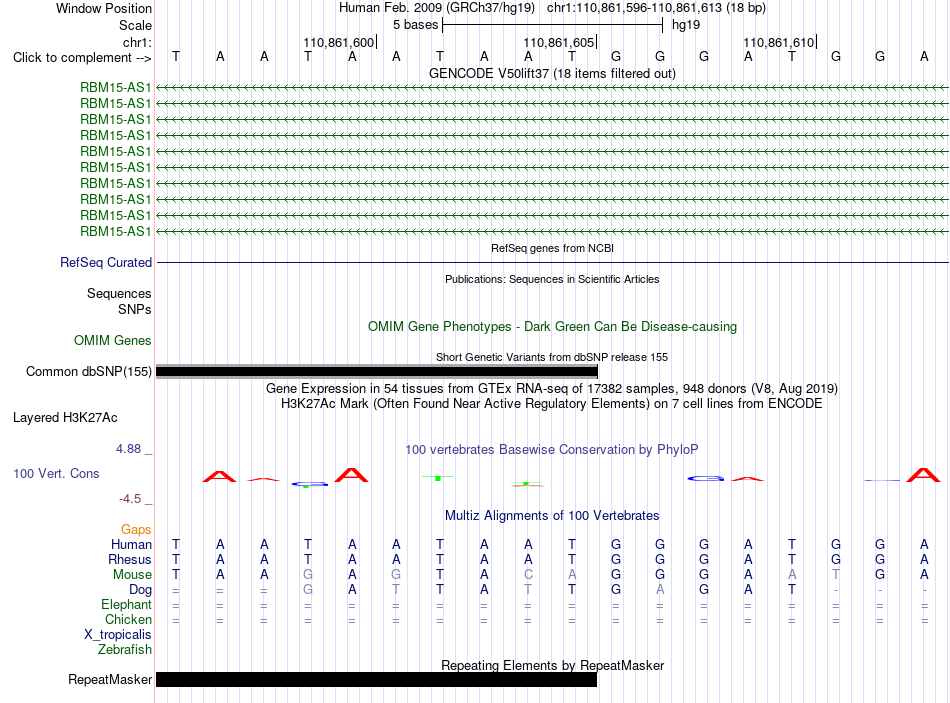Click the Scale label
This screenshot has width=950, height=703.
pos(135,25)
